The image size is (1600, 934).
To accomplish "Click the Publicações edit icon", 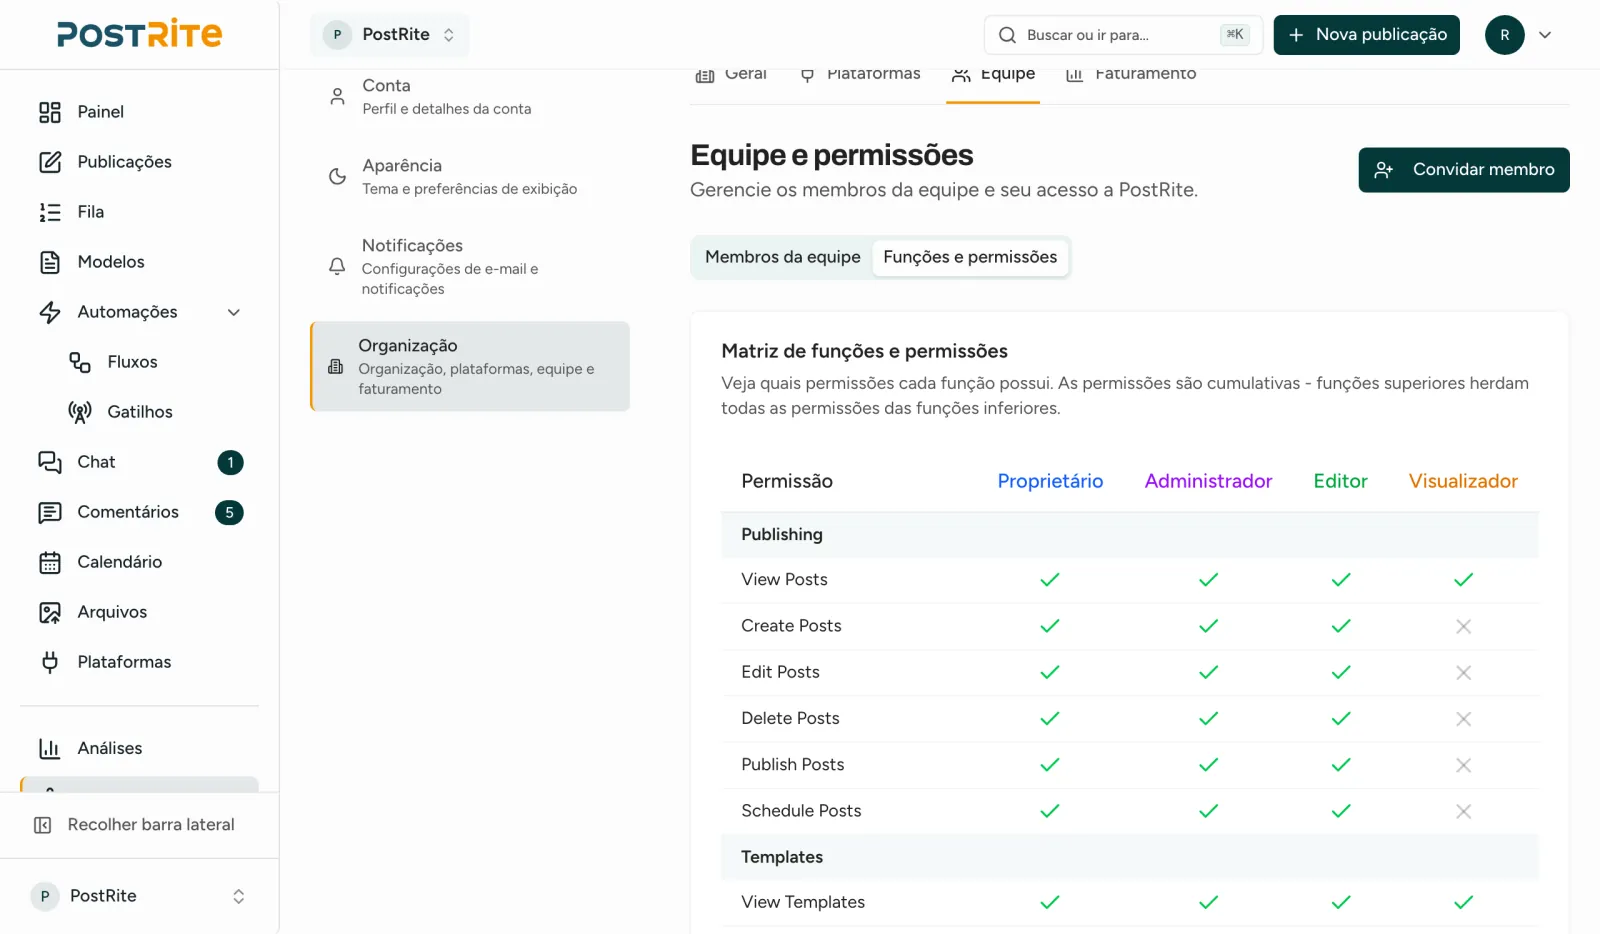I will pos(50,162).
